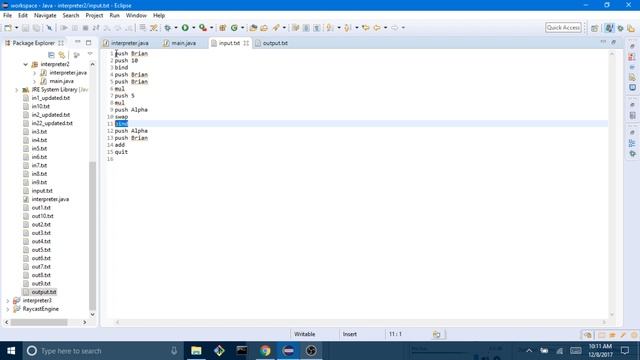Image resolution: width=640 pixels, height=360 pixels.
Task: Click the Search flashlight icon
Action: click(276, 28)
